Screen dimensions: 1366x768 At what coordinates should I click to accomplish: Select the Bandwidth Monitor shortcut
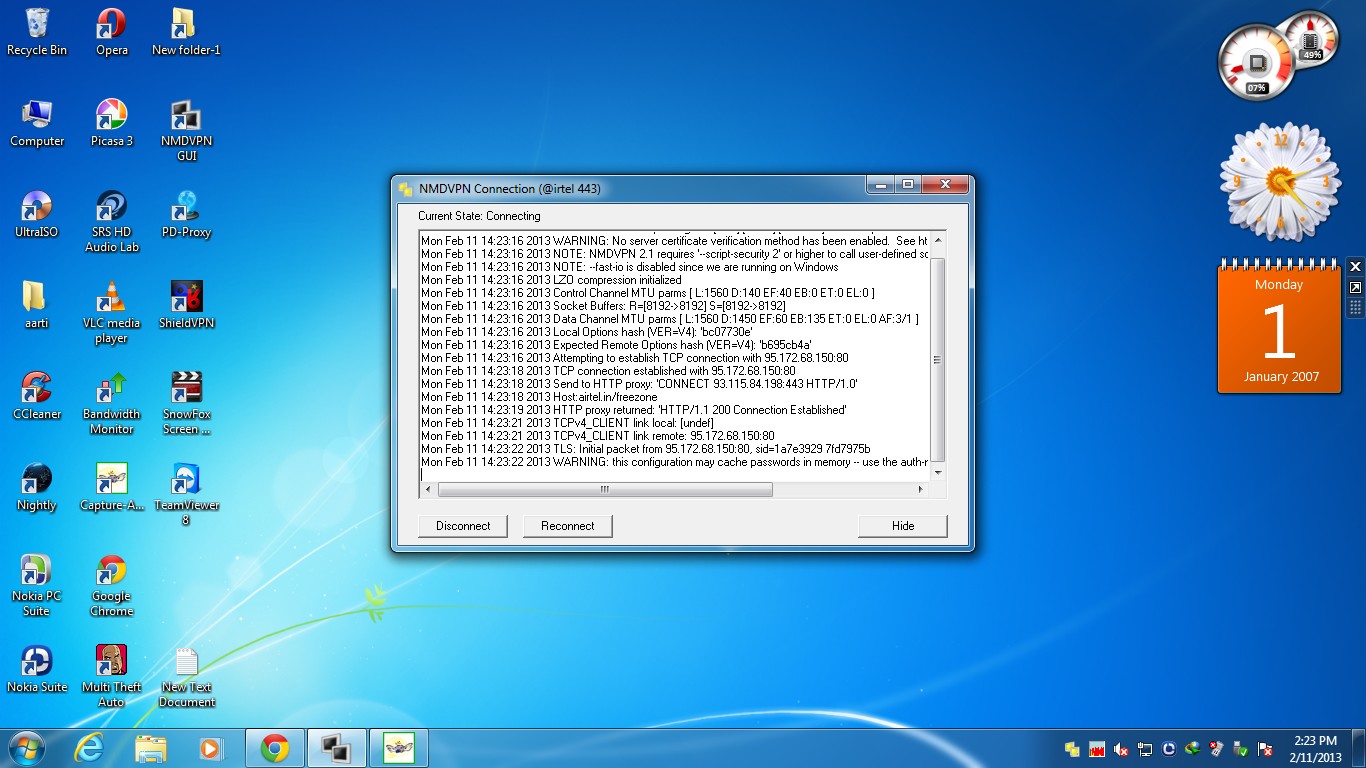(x=111, y=403)
